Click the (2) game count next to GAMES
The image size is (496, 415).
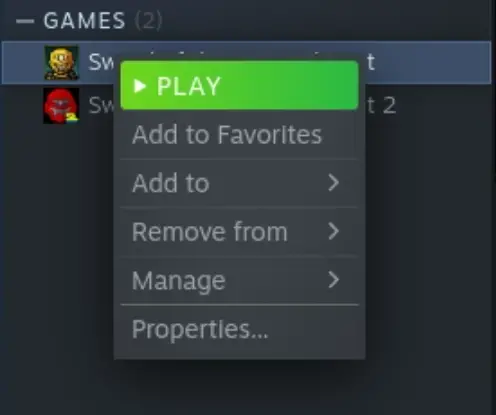coord(149,21)
